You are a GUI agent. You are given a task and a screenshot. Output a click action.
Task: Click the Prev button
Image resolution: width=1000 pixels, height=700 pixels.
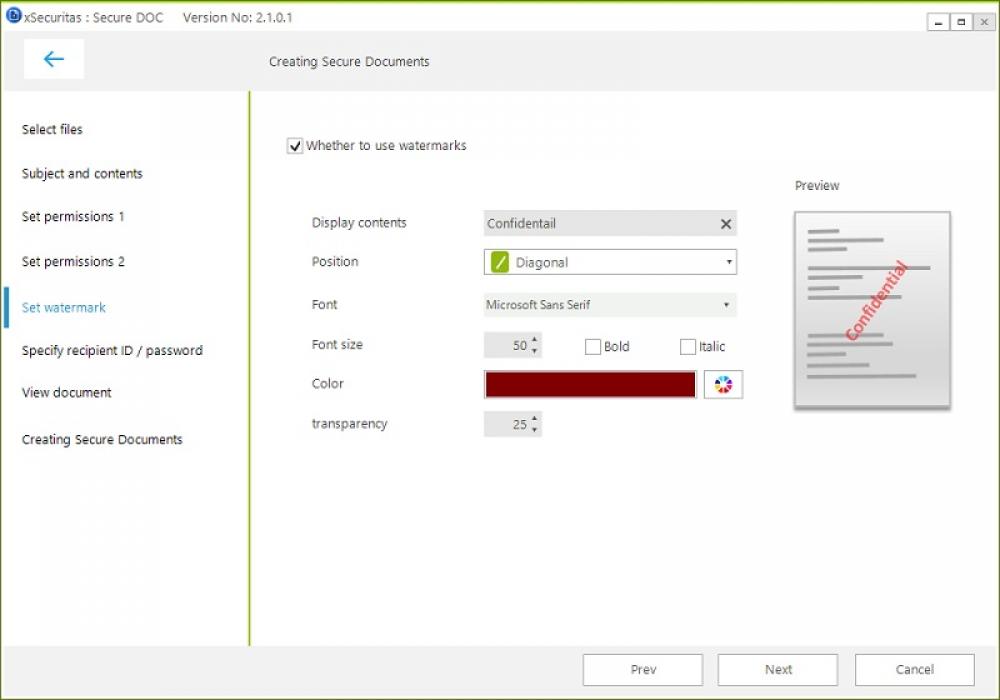click(643, 669)
